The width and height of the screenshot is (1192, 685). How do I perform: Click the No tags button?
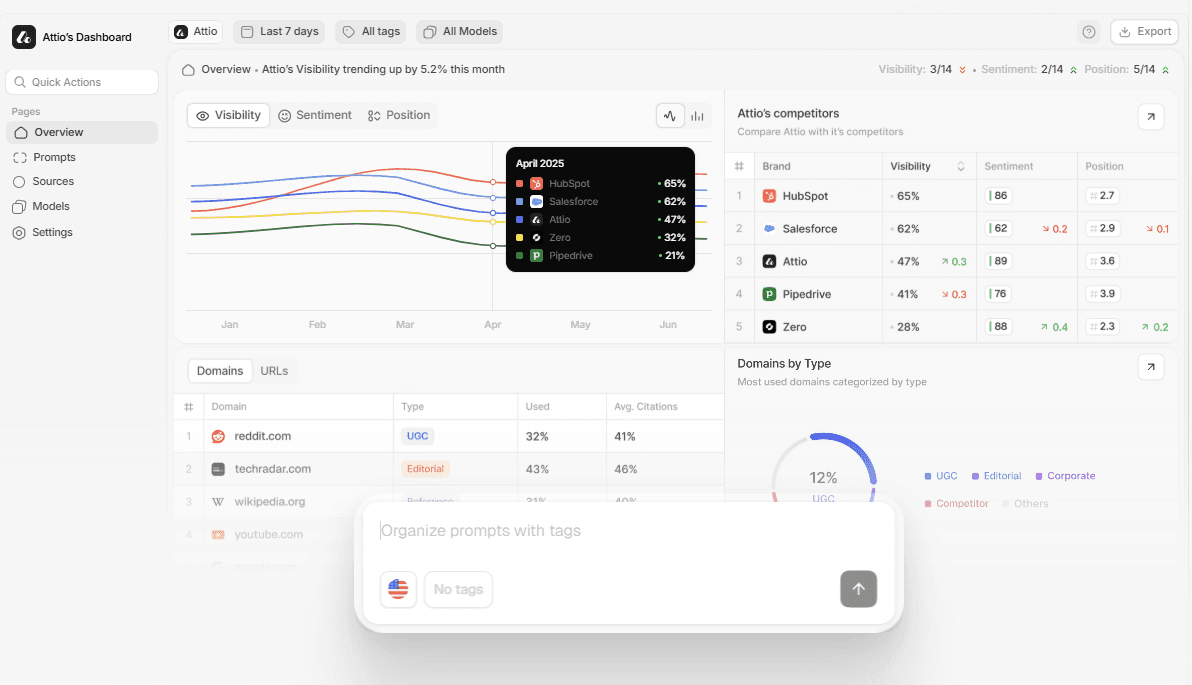pyautogui.click(x=458, y=589)
